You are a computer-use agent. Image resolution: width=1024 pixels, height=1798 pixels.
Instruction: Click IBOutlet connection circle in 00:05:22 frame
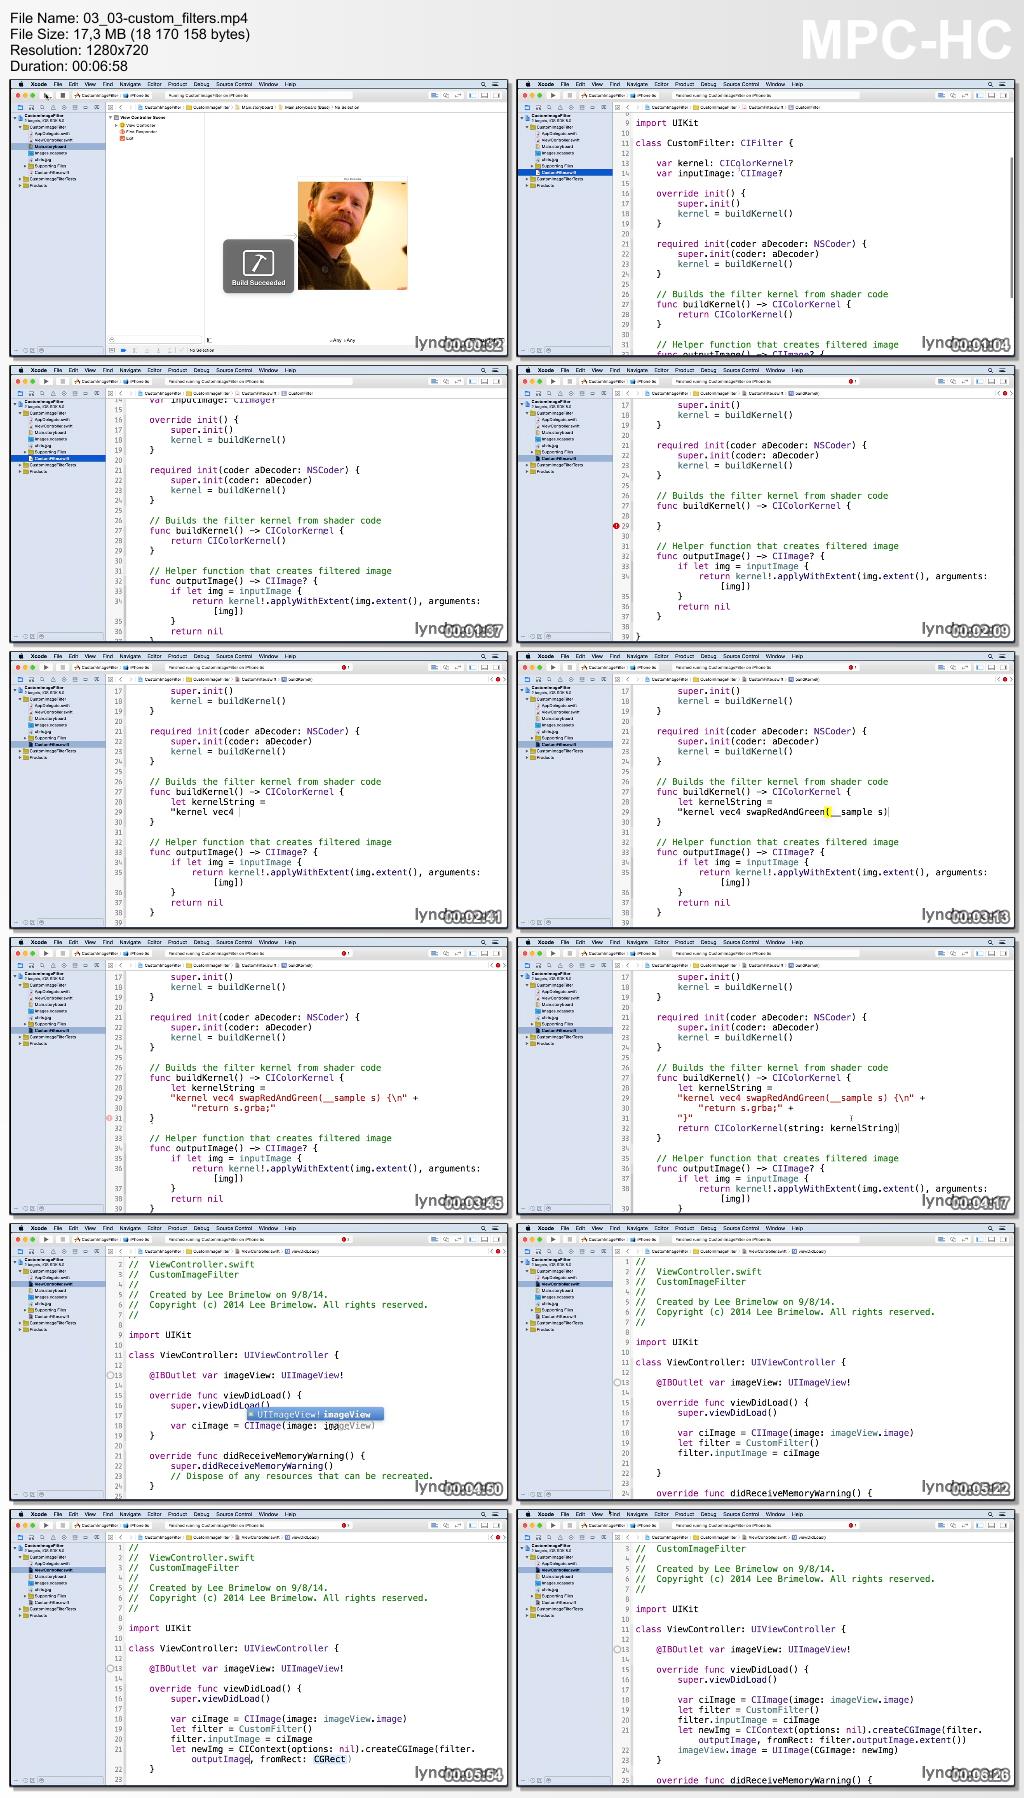coord(618,1382)
